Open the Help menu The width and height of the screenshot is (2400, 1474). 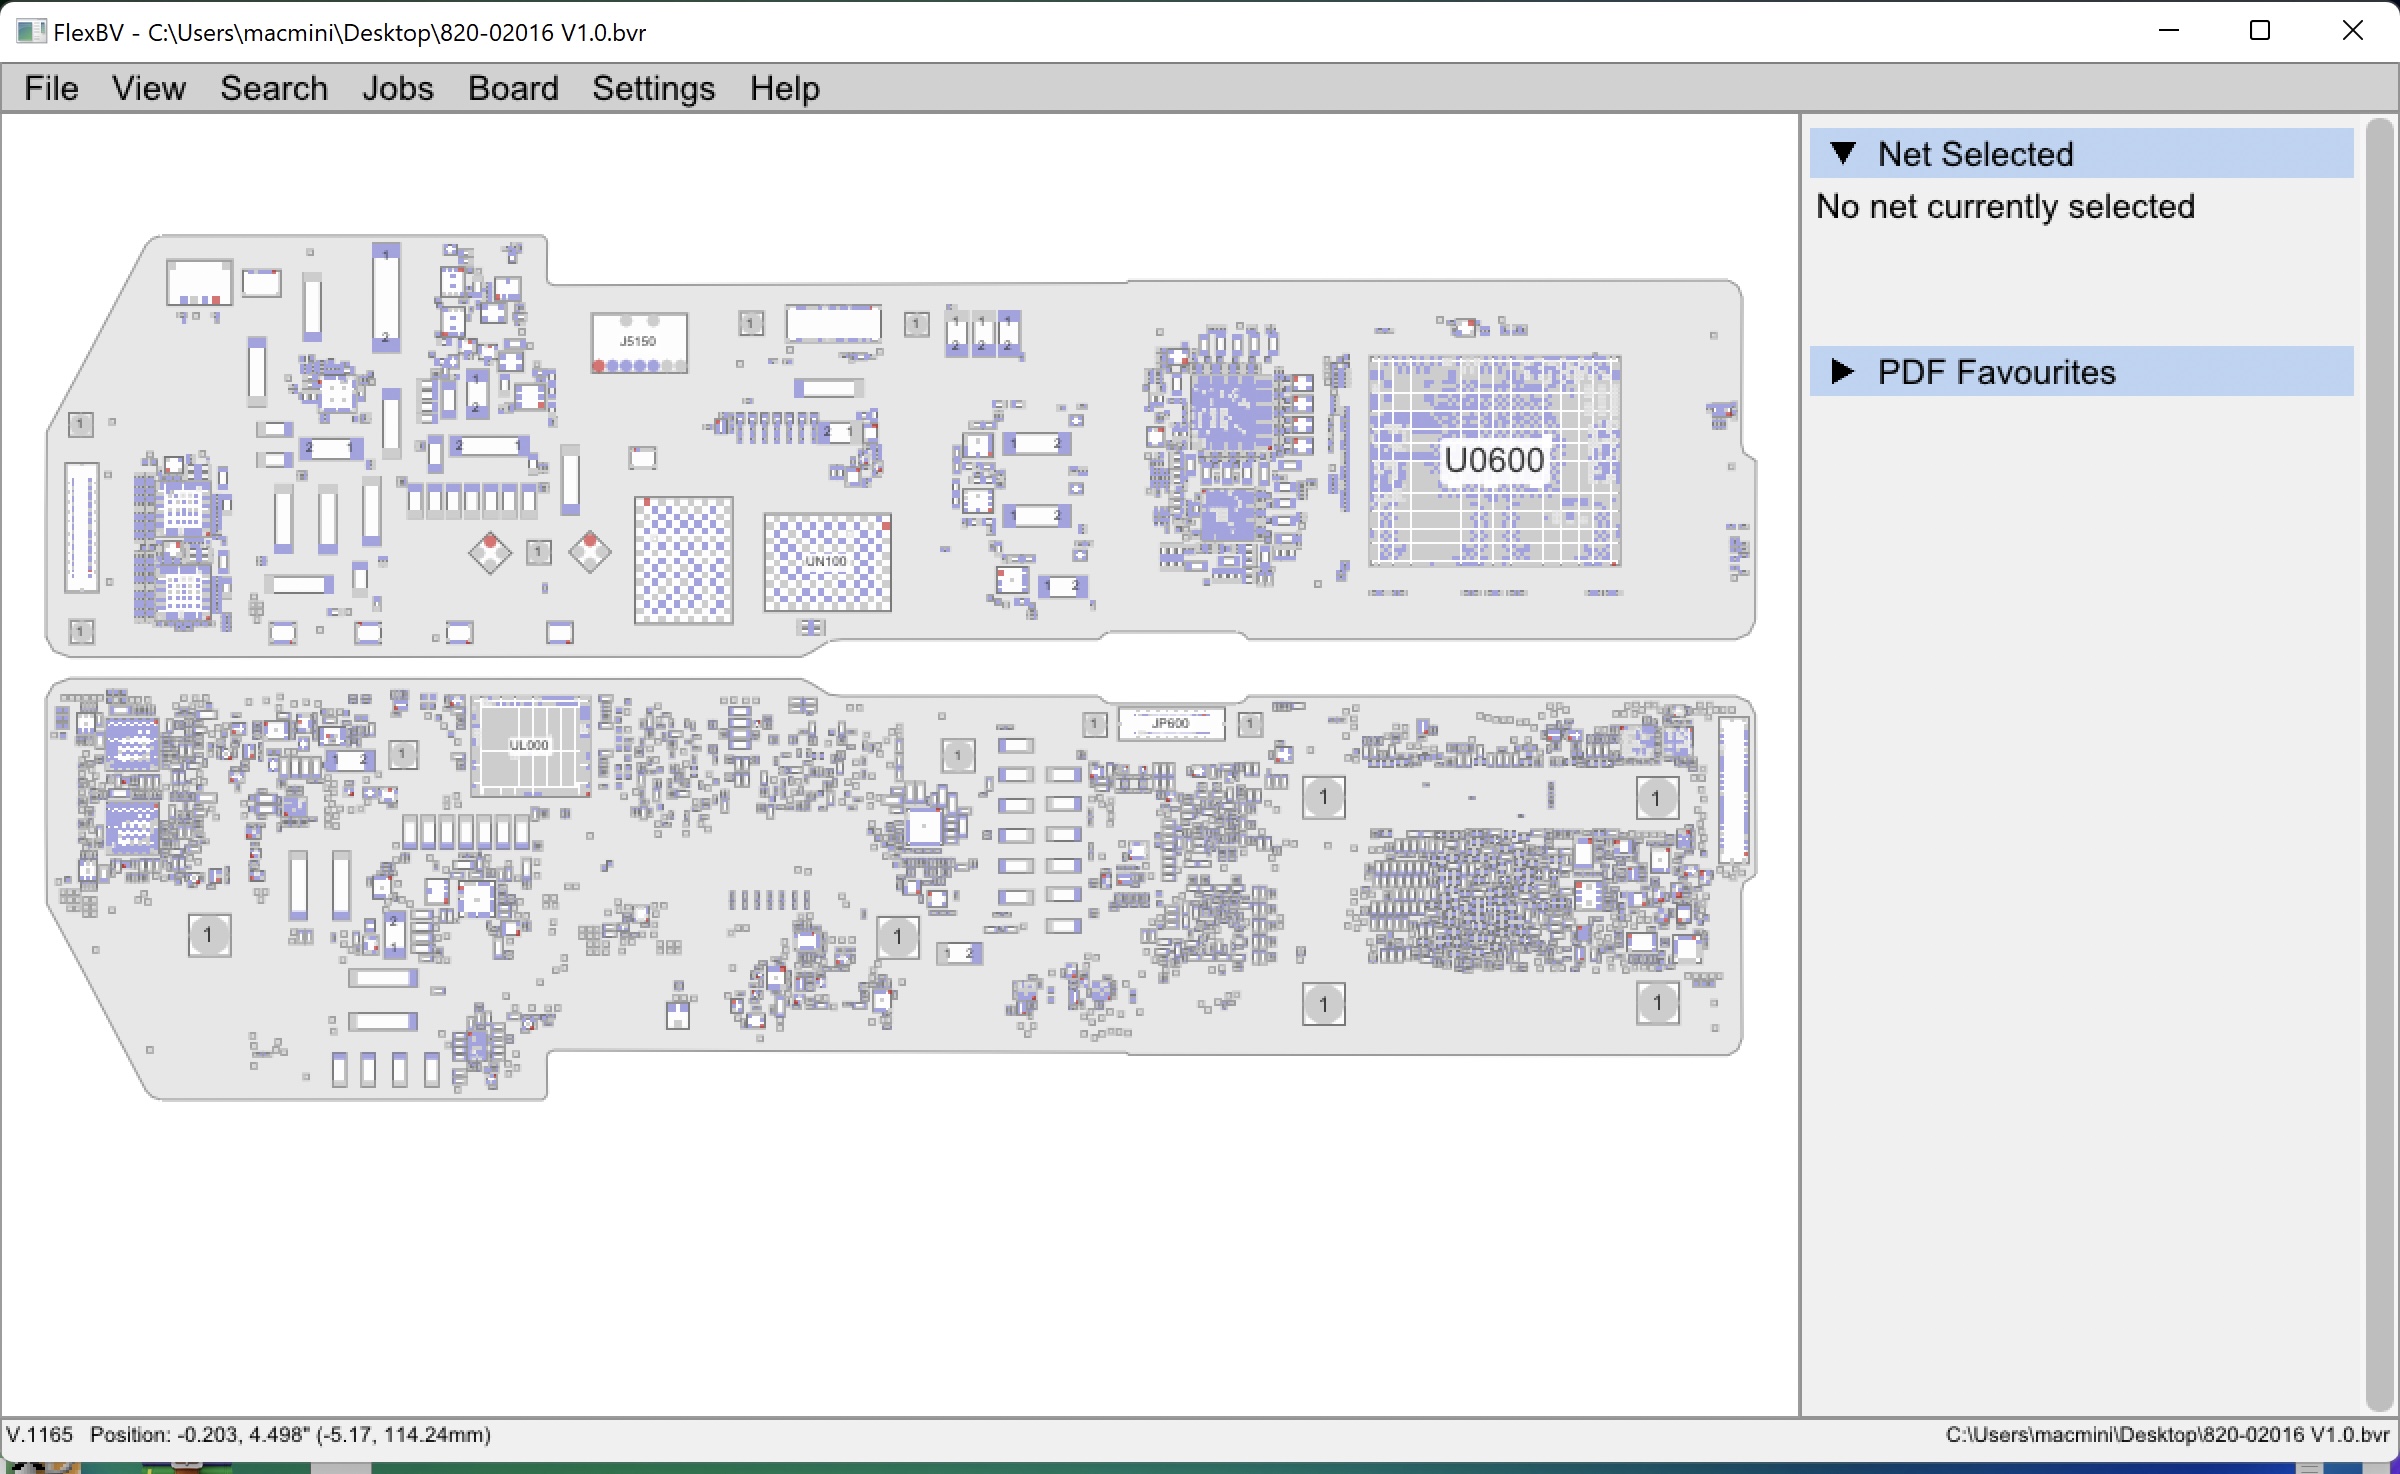pyautogui.click(x=785, y=89)
